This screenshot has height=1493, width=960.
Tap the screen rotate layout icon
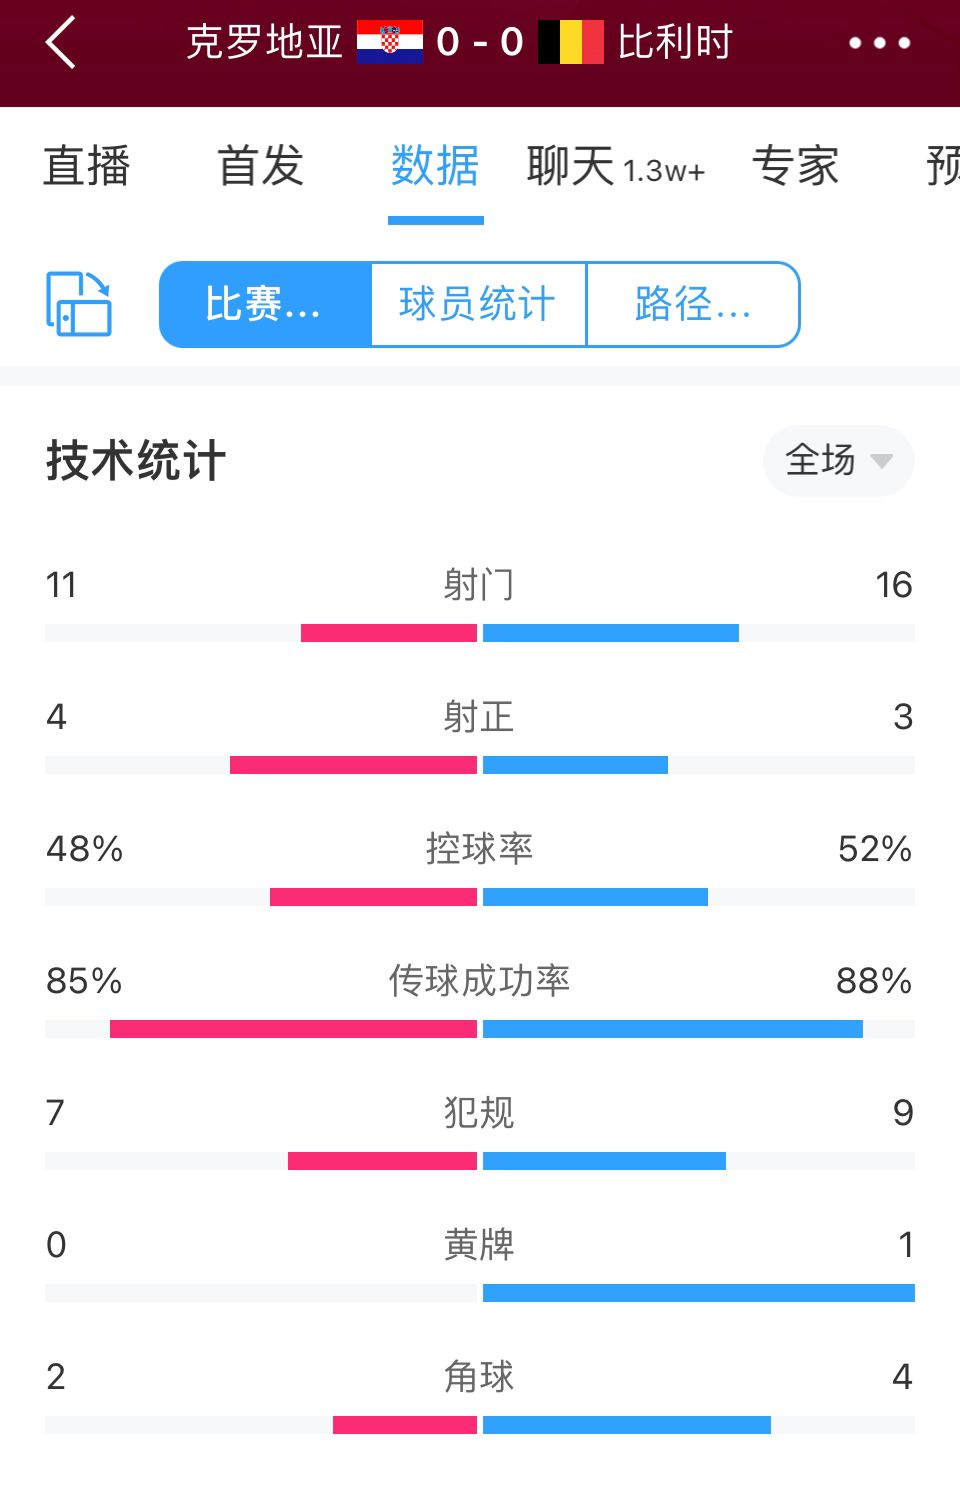click(79, 304)
